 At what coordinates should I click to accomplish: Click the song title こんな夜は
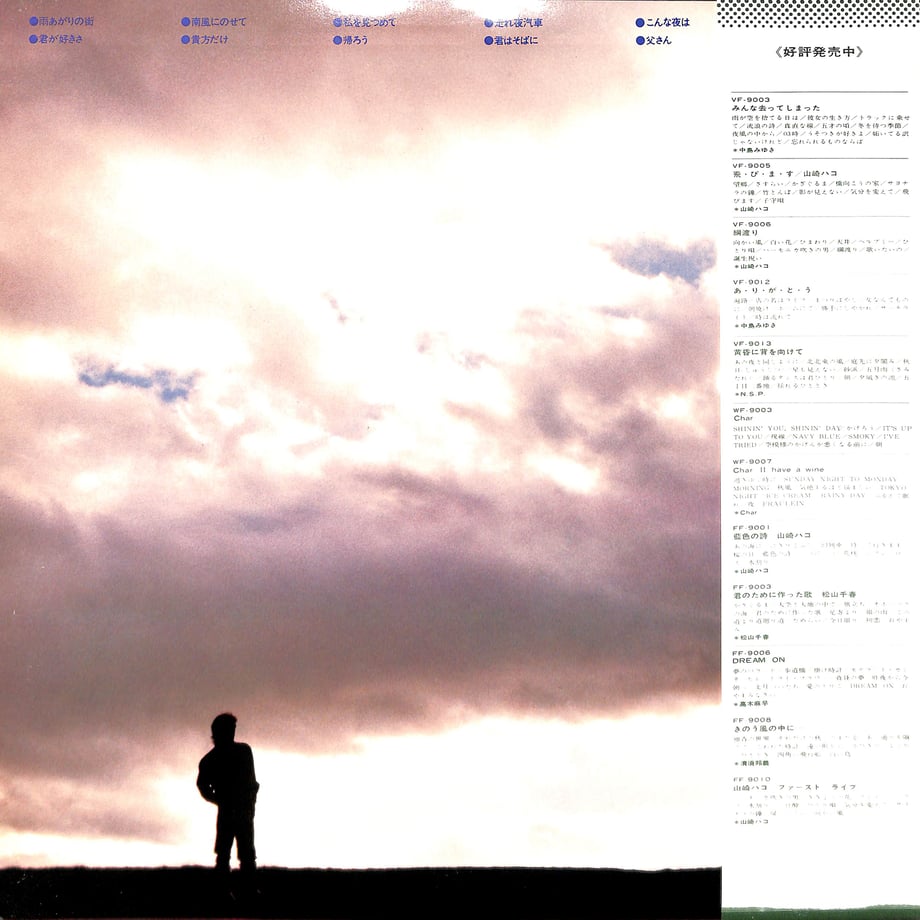point(668,22)
